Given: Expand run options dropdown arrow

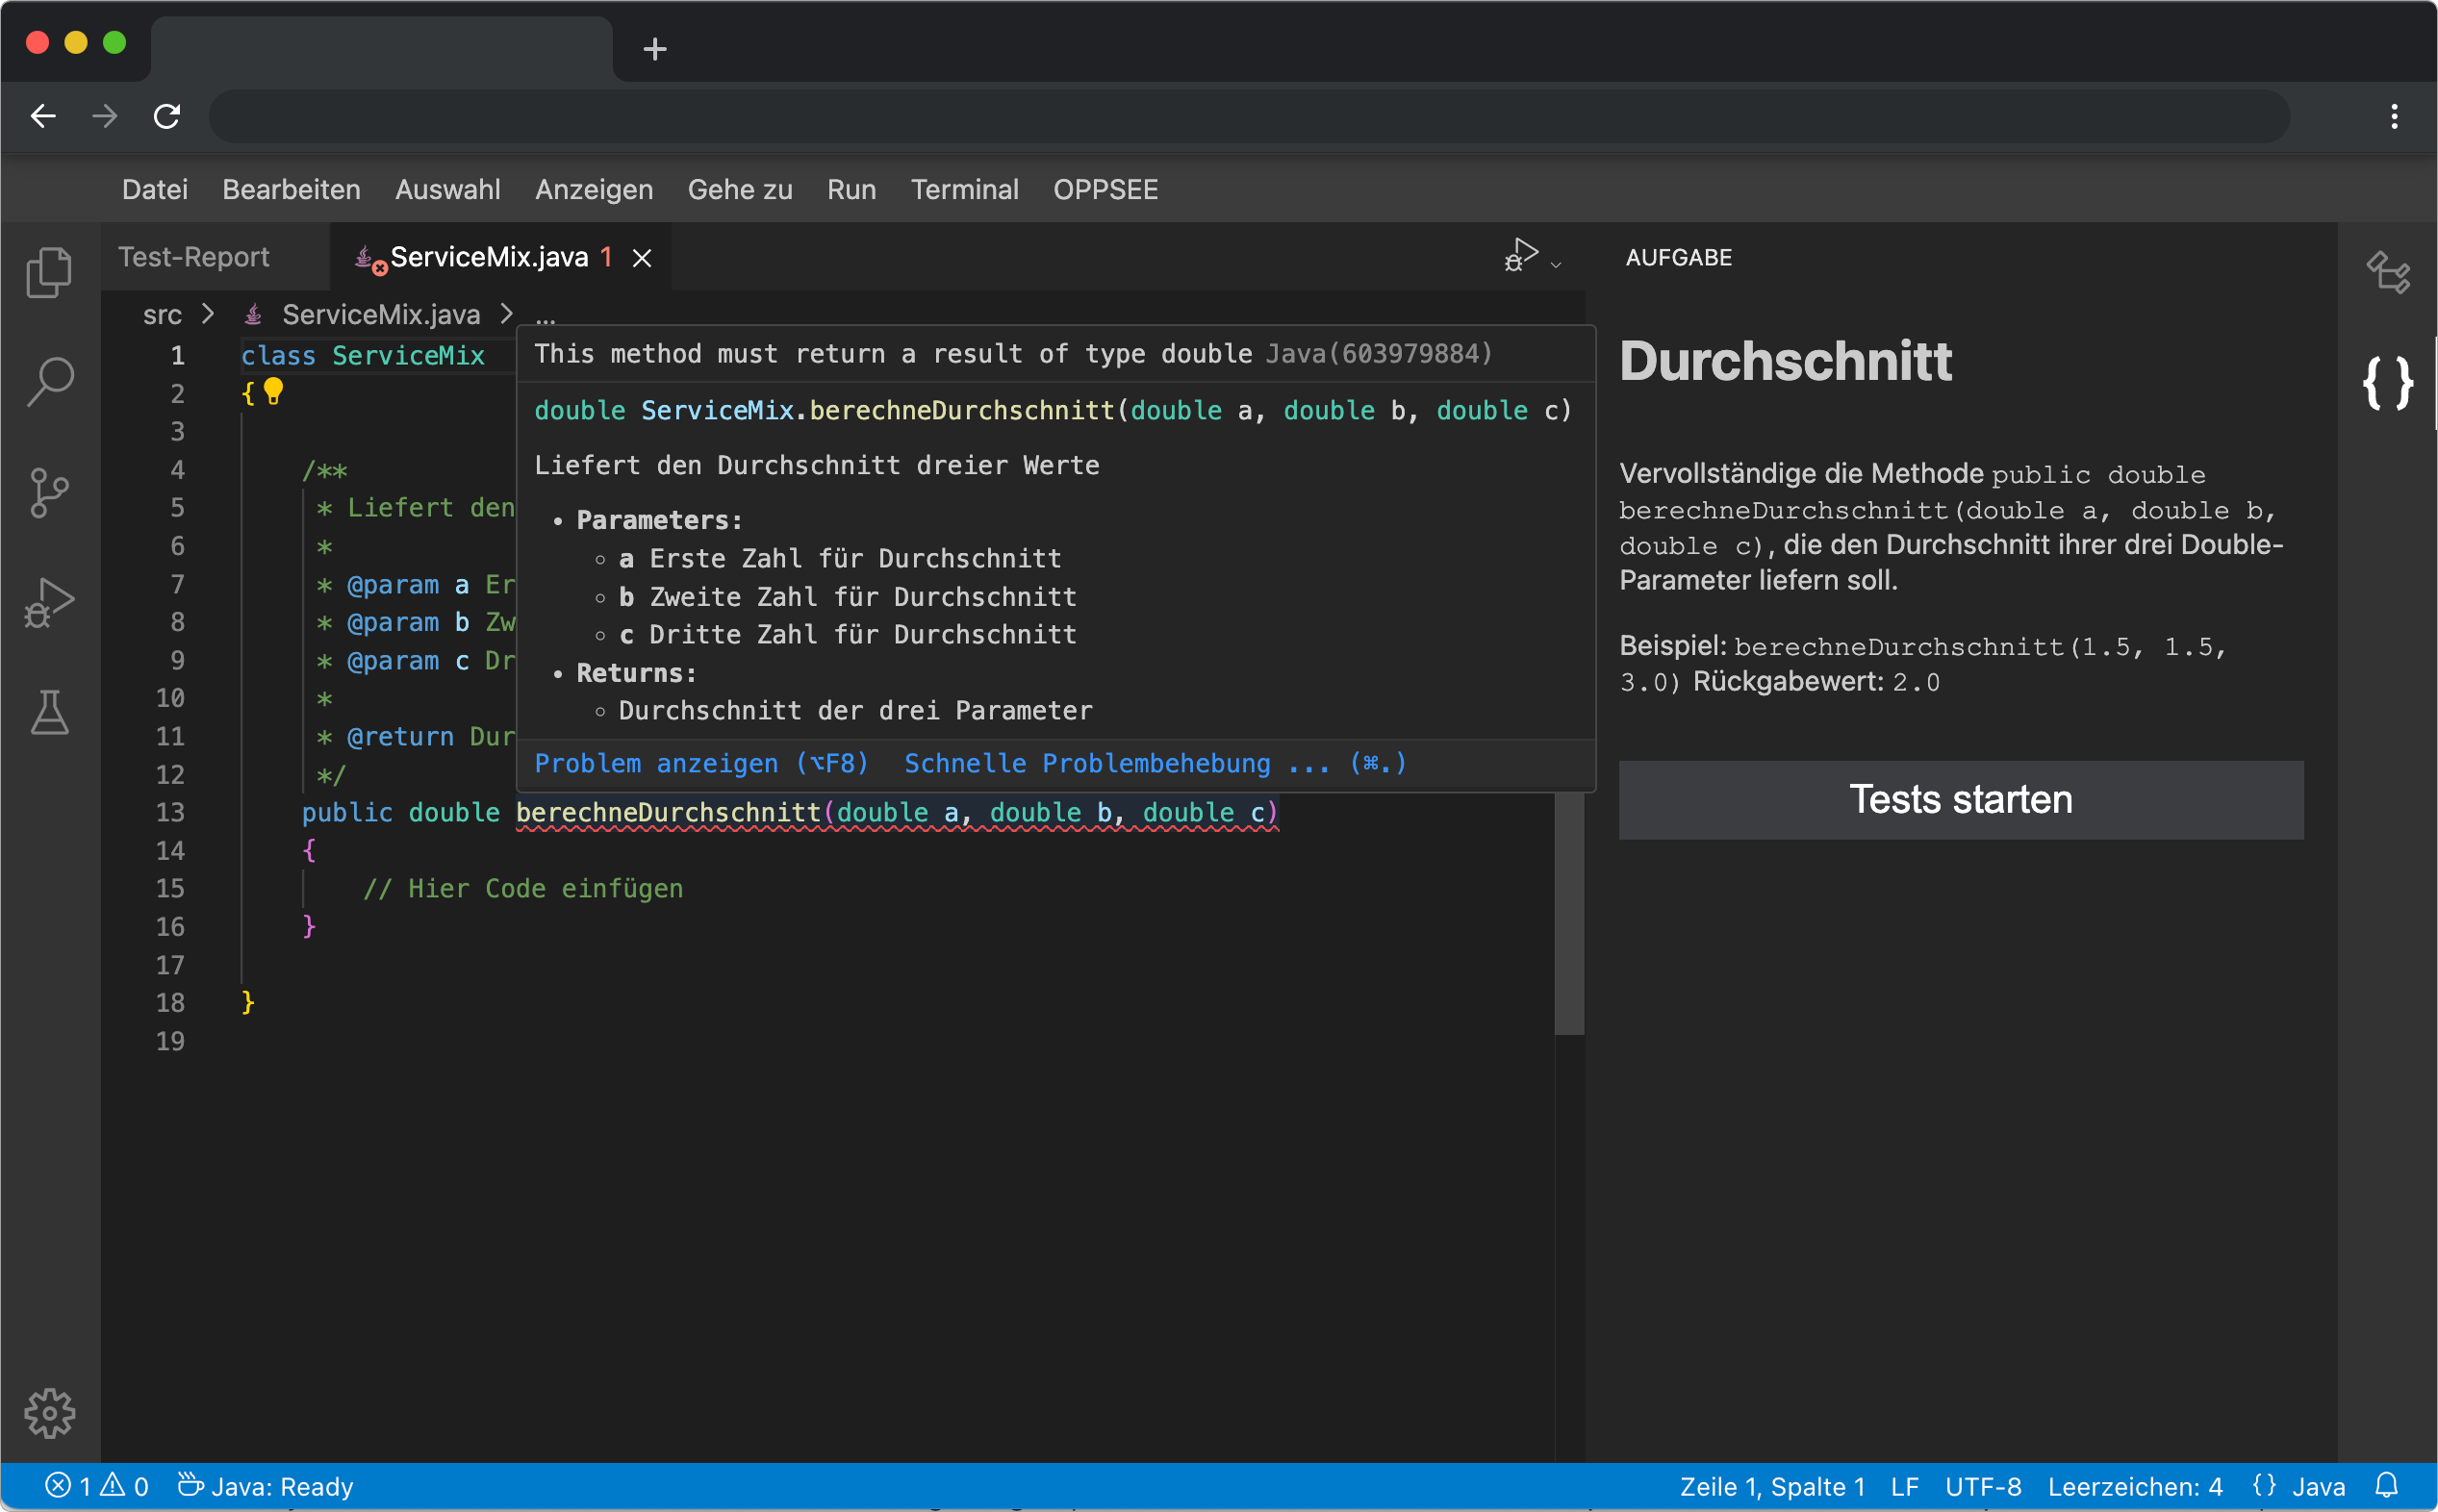Looking at the screenshot, I should (x=1556, y=265).
